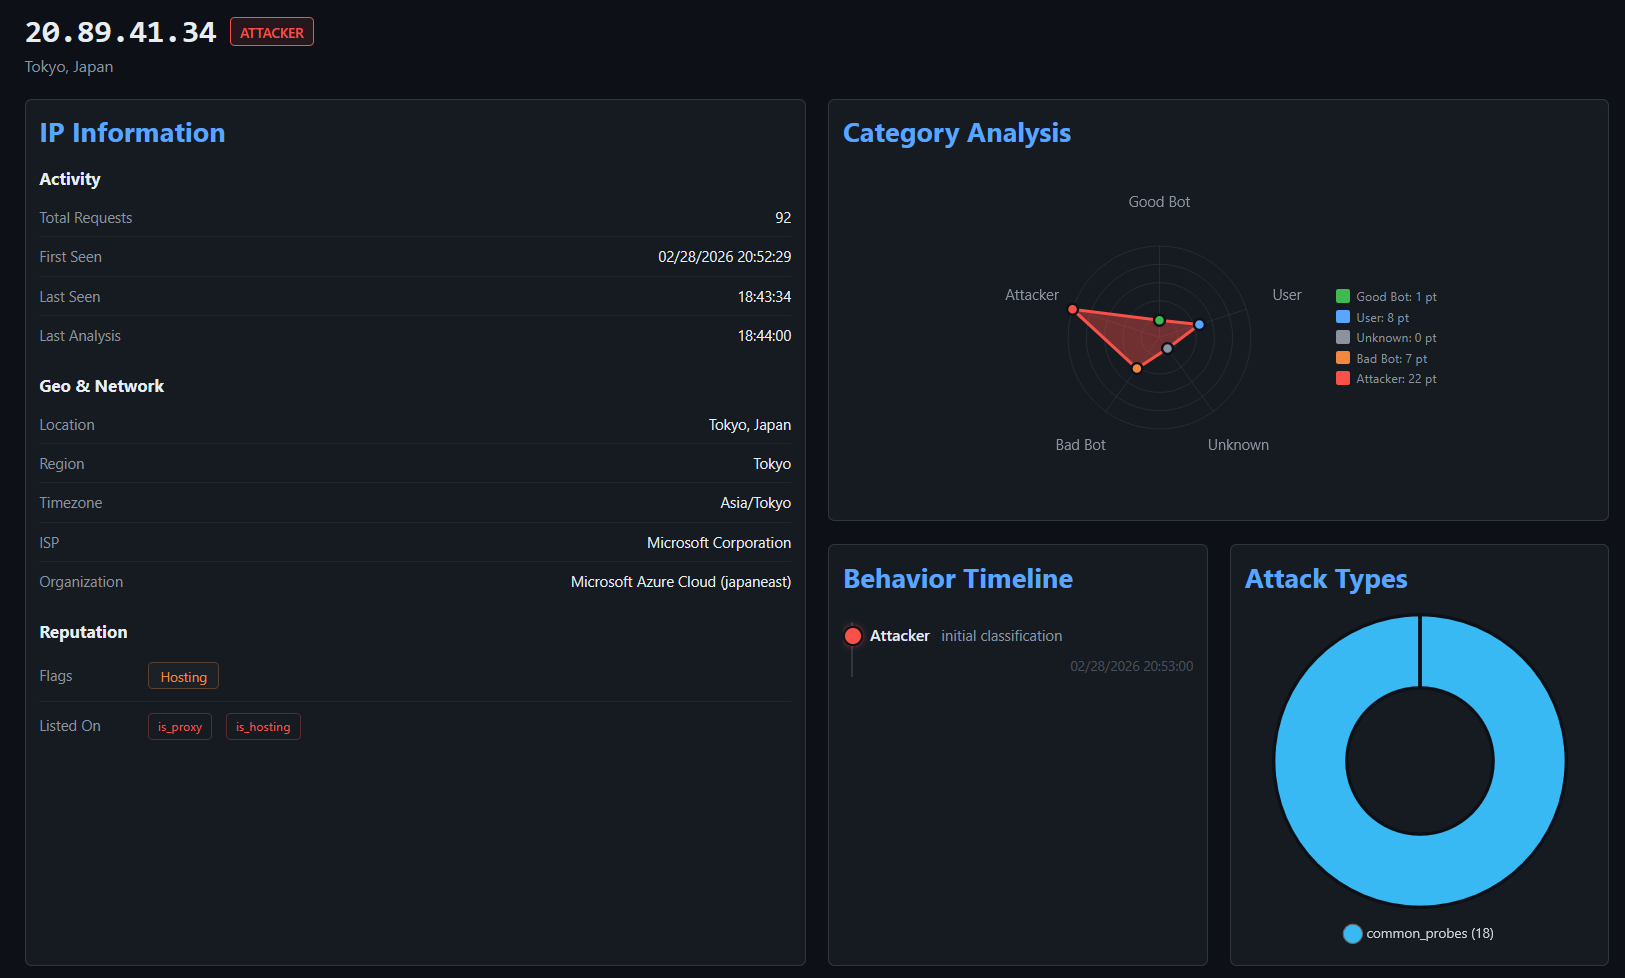Select the orange Bad Bot radar marker

coord(1137,367)
